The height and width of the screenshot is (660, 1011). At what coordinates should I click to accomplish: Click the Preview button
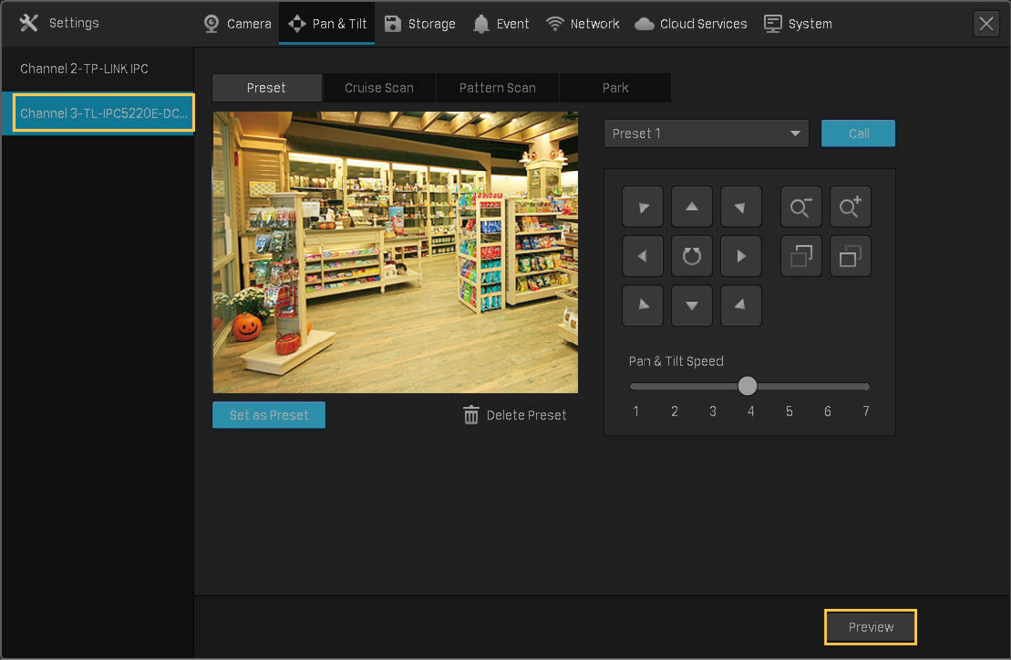coord(870,627)
